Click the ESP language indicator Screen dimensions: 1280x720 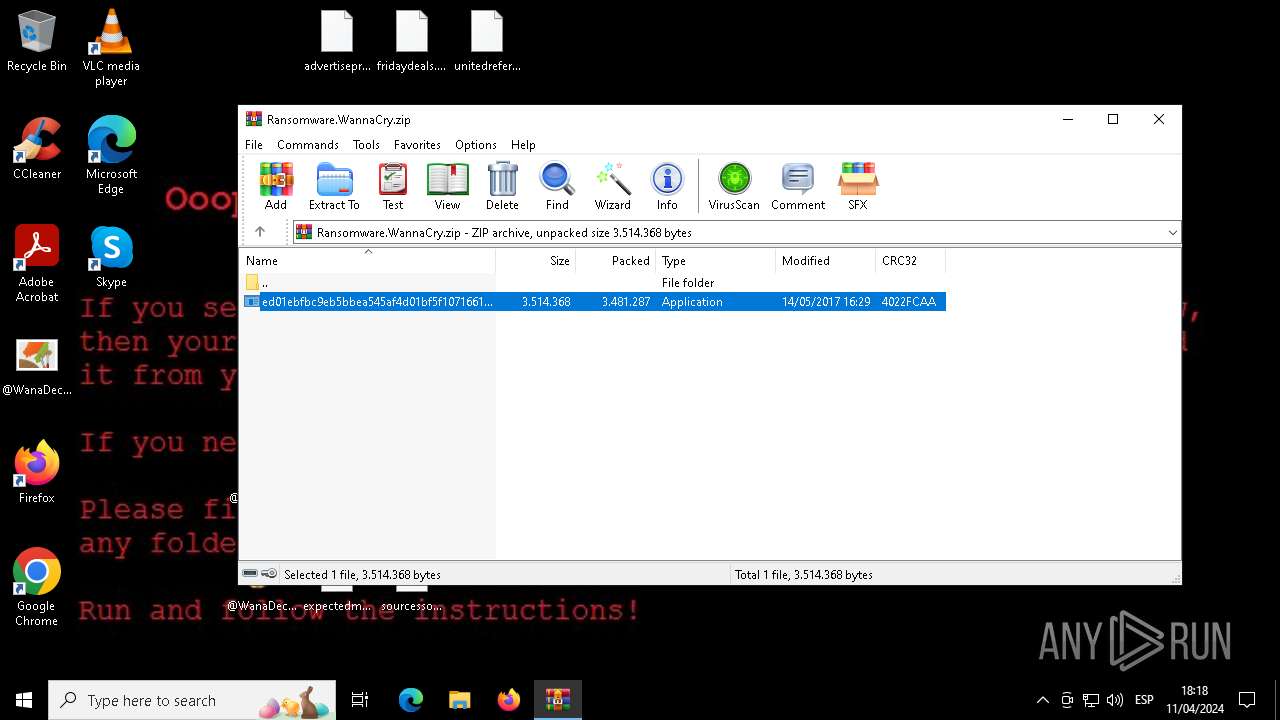pyautogui.click(x=1144, y=700)
